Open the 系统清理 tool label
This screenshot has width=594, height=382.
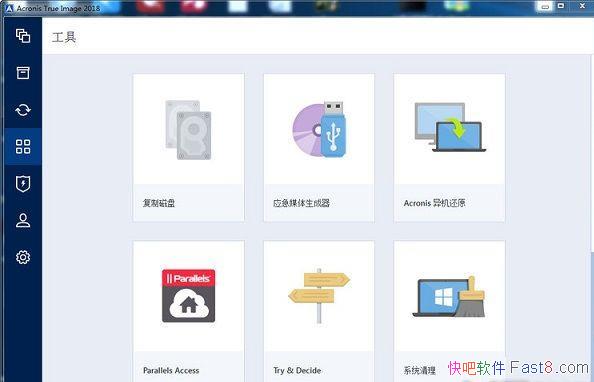tap(419, 370)
